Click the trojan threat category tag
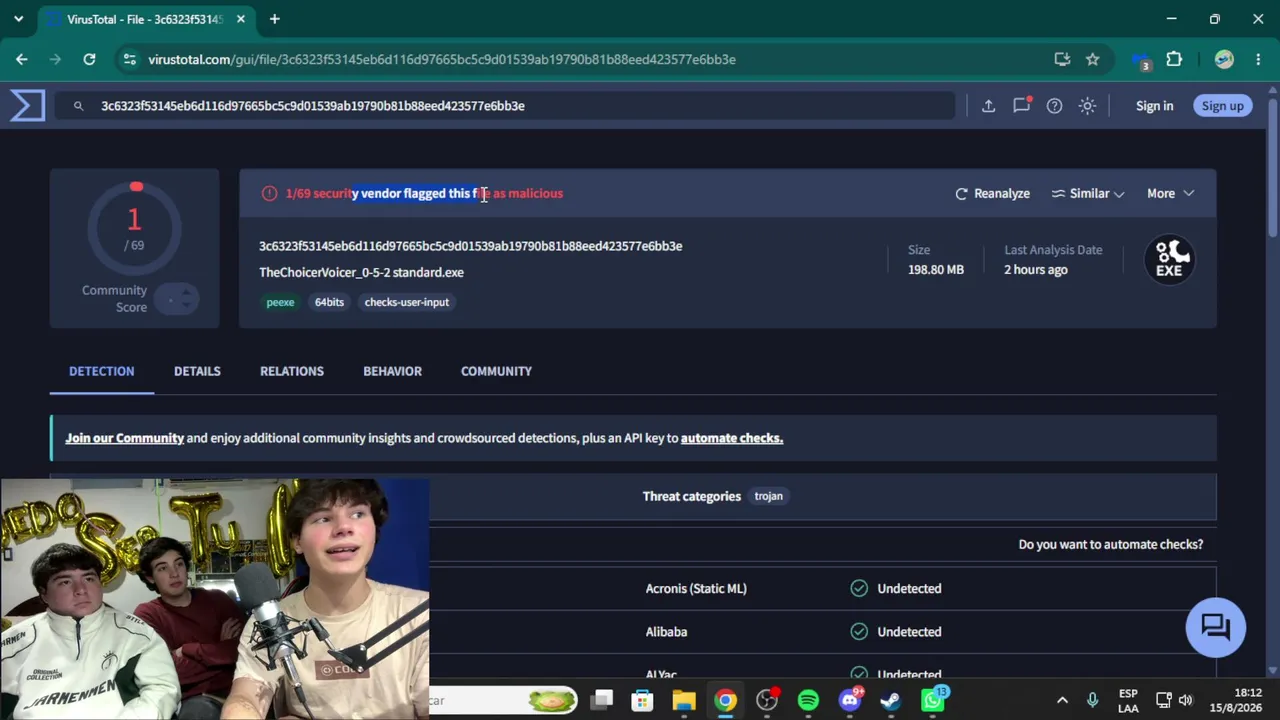The height and width of the screenshot is (720, 1280). 768,496
